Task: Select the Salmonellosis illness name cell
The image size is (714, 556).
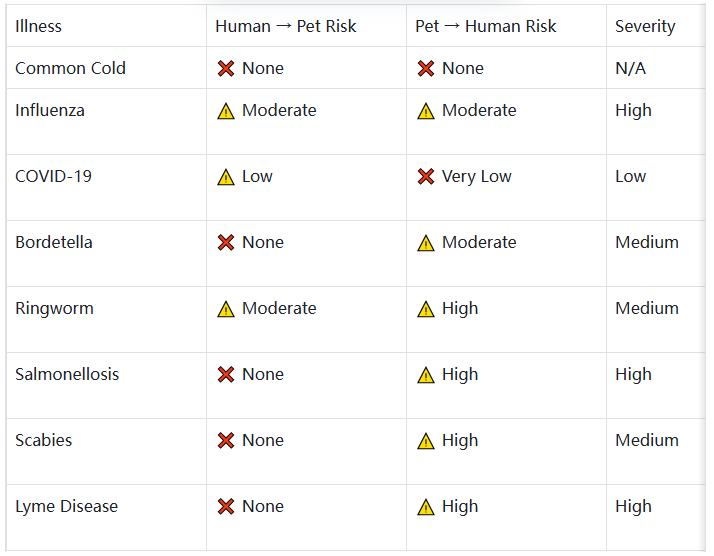Action: tap(67, 374)
